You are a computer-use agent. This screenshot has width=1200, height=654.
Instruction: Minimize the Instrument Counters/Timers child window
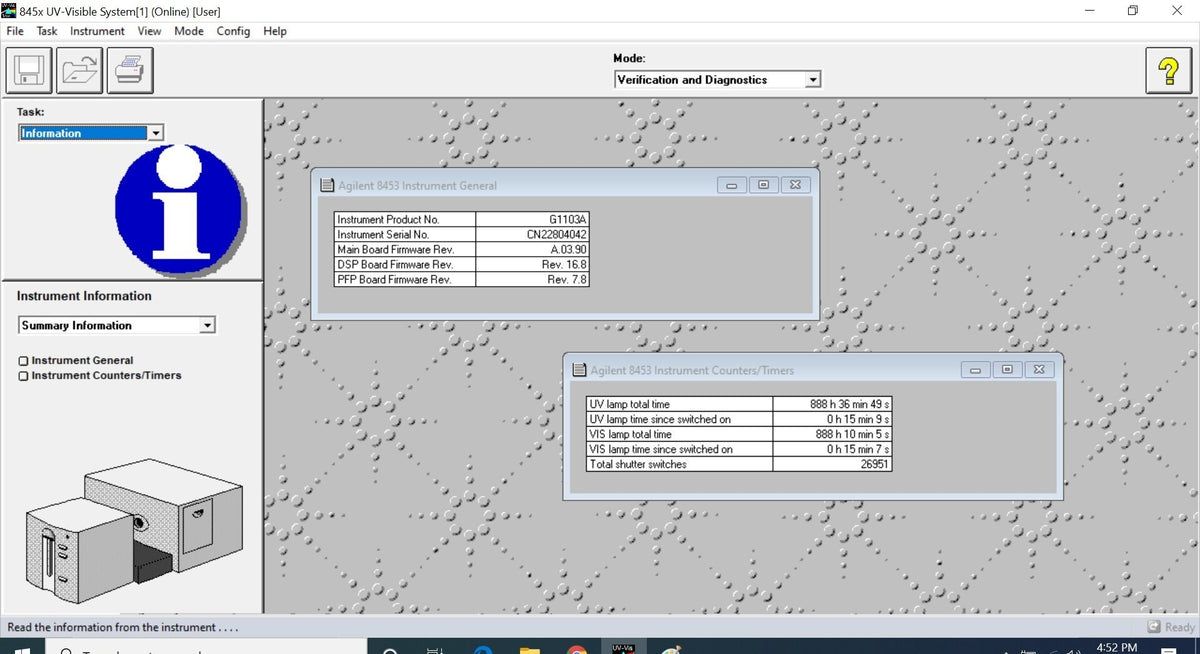click(975, 370)
